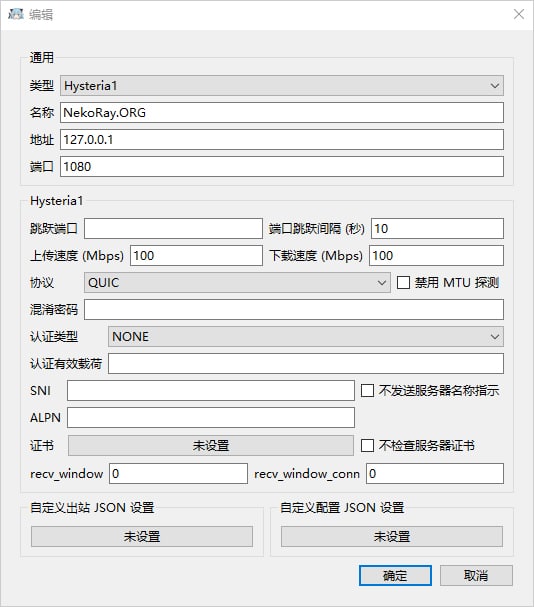Click the NekoRay app icon in title bar

16,14
